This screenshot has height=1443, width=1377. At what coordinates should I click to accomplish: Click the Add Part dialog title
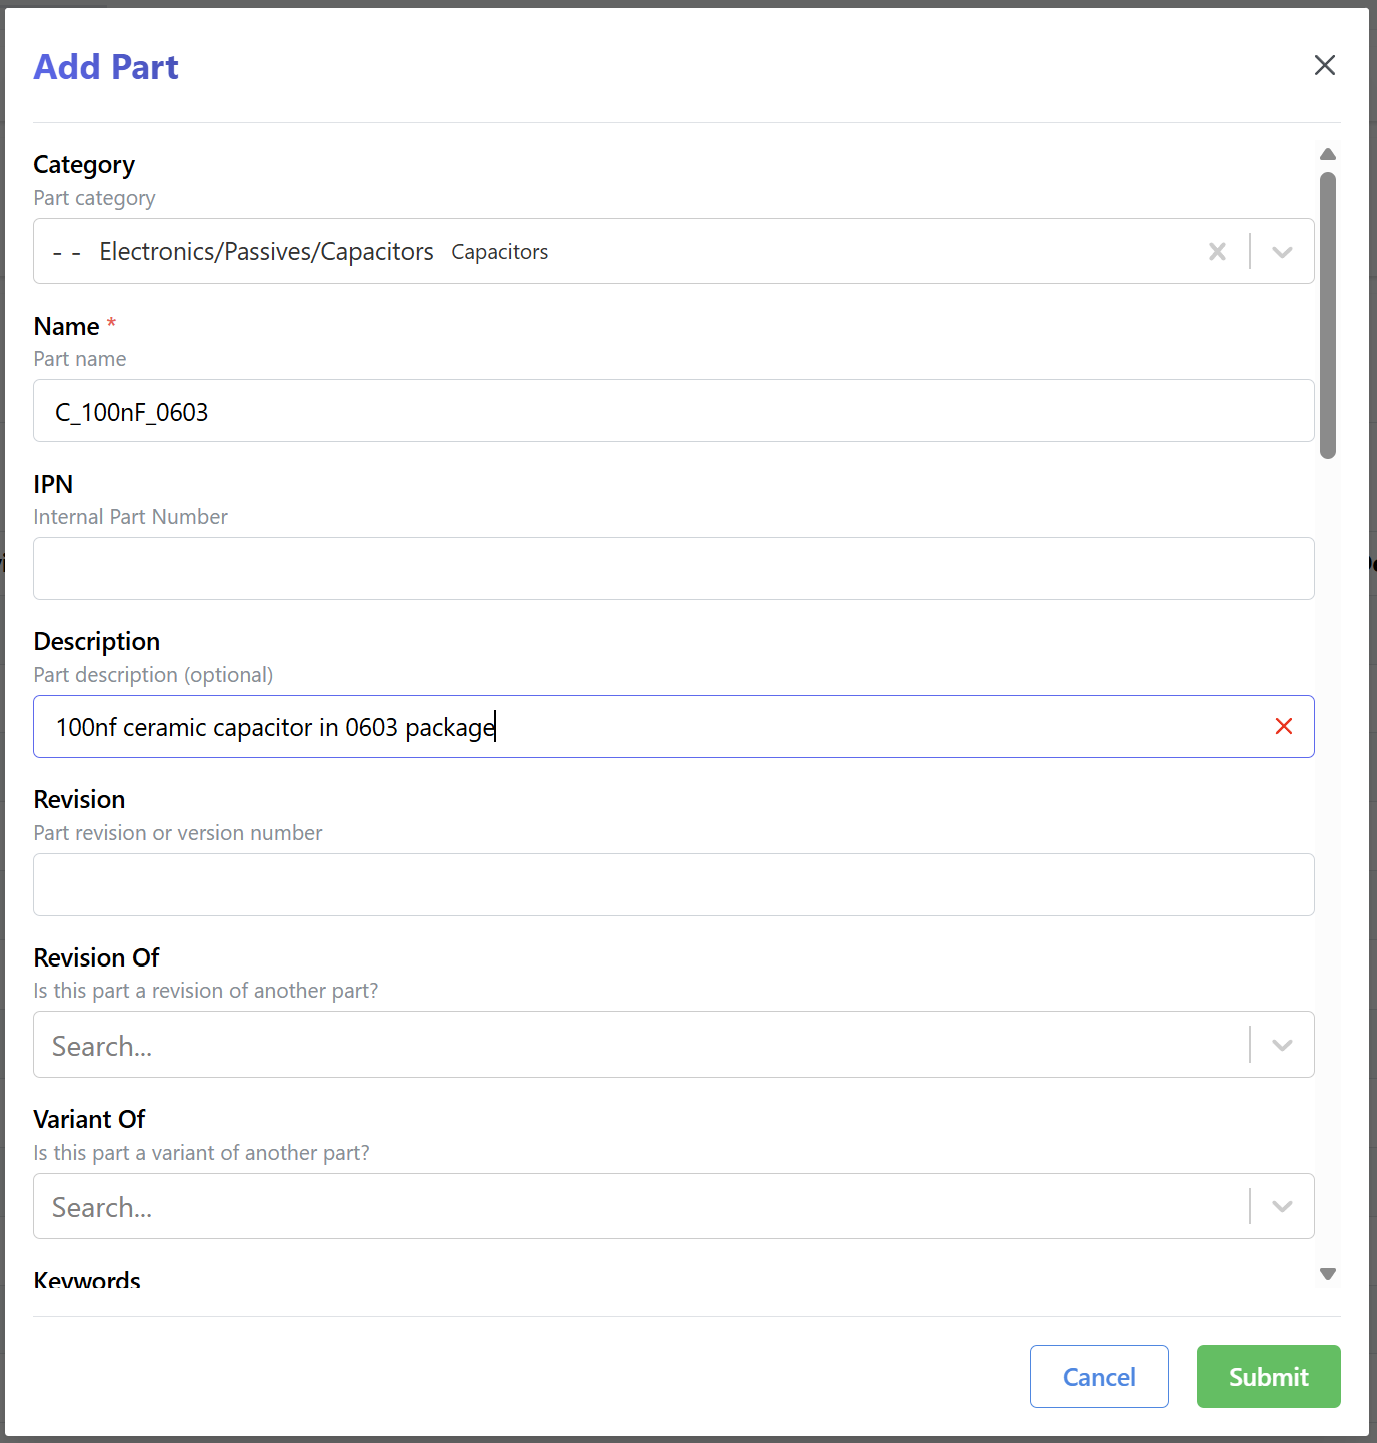pyautogui.click(x=106, y=67)
